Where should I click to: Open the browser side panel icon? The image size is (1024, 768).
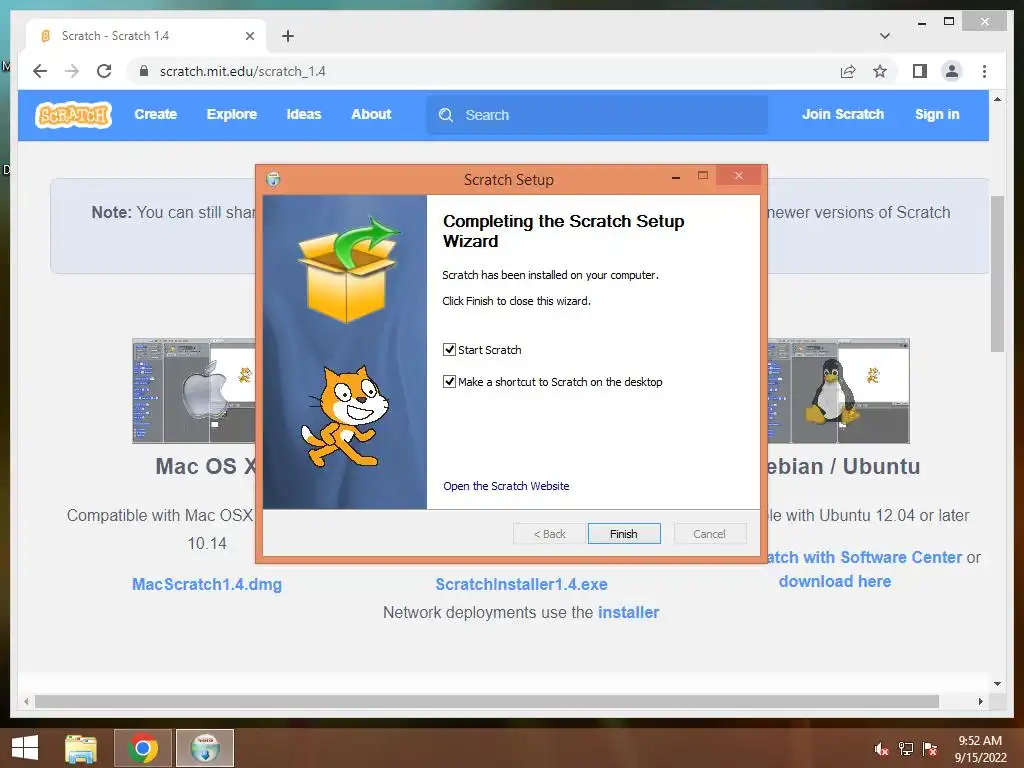[920, 71]
